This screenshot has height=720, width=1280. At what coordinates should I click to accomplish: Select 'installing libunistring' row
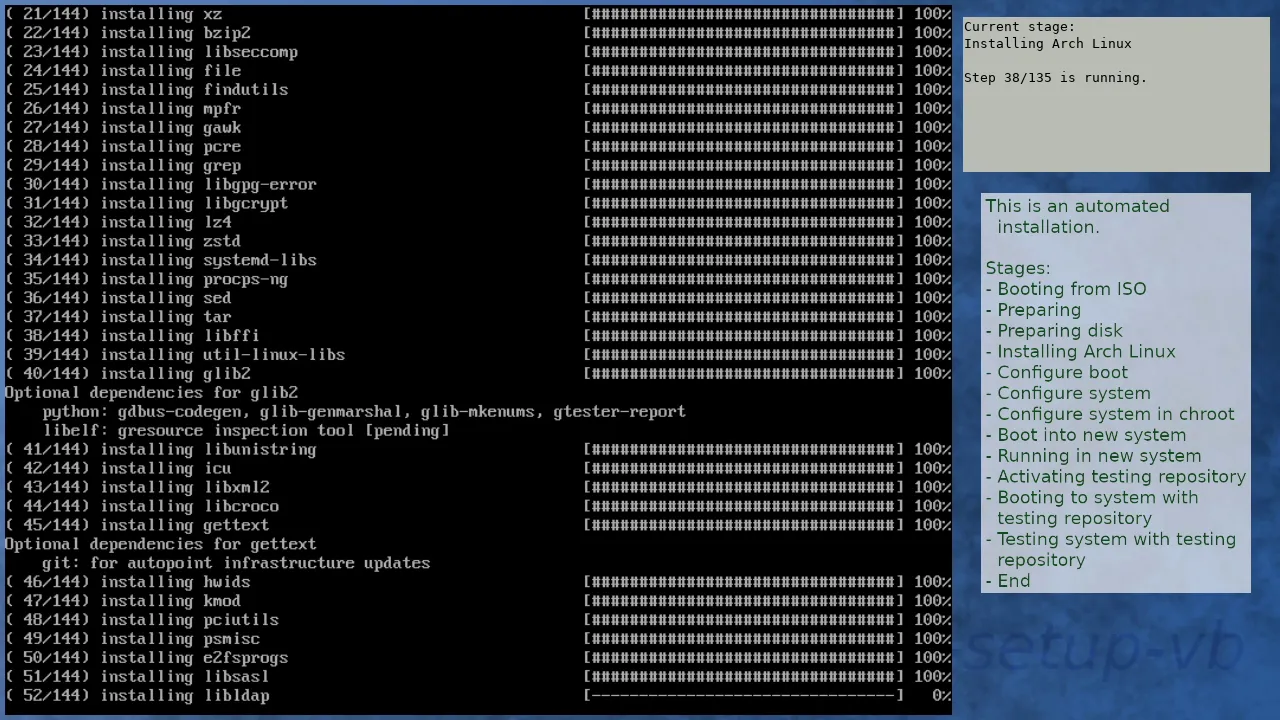click(478, 450)
